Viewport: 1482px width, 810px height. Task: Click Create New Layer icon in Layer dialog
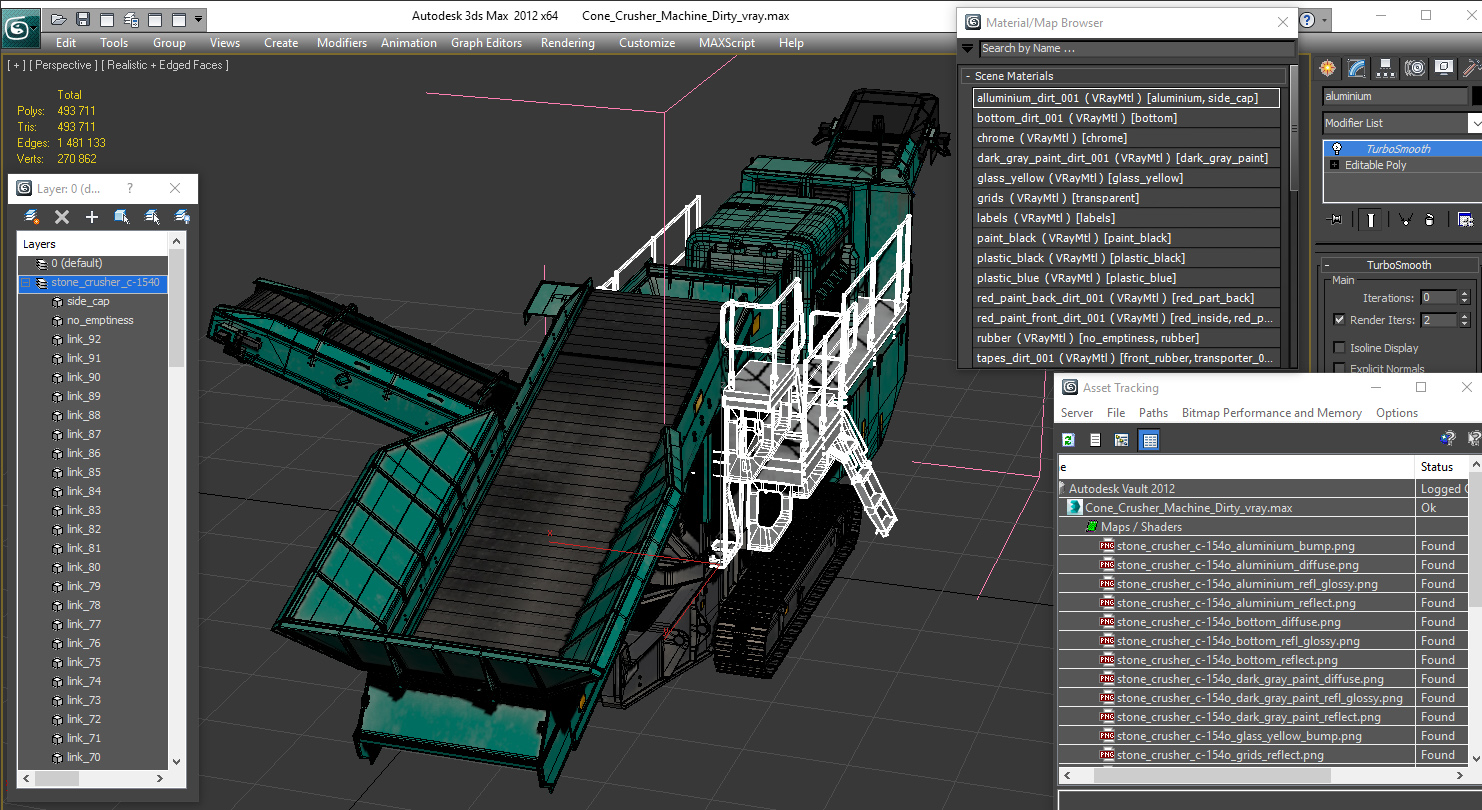[32, 216]
